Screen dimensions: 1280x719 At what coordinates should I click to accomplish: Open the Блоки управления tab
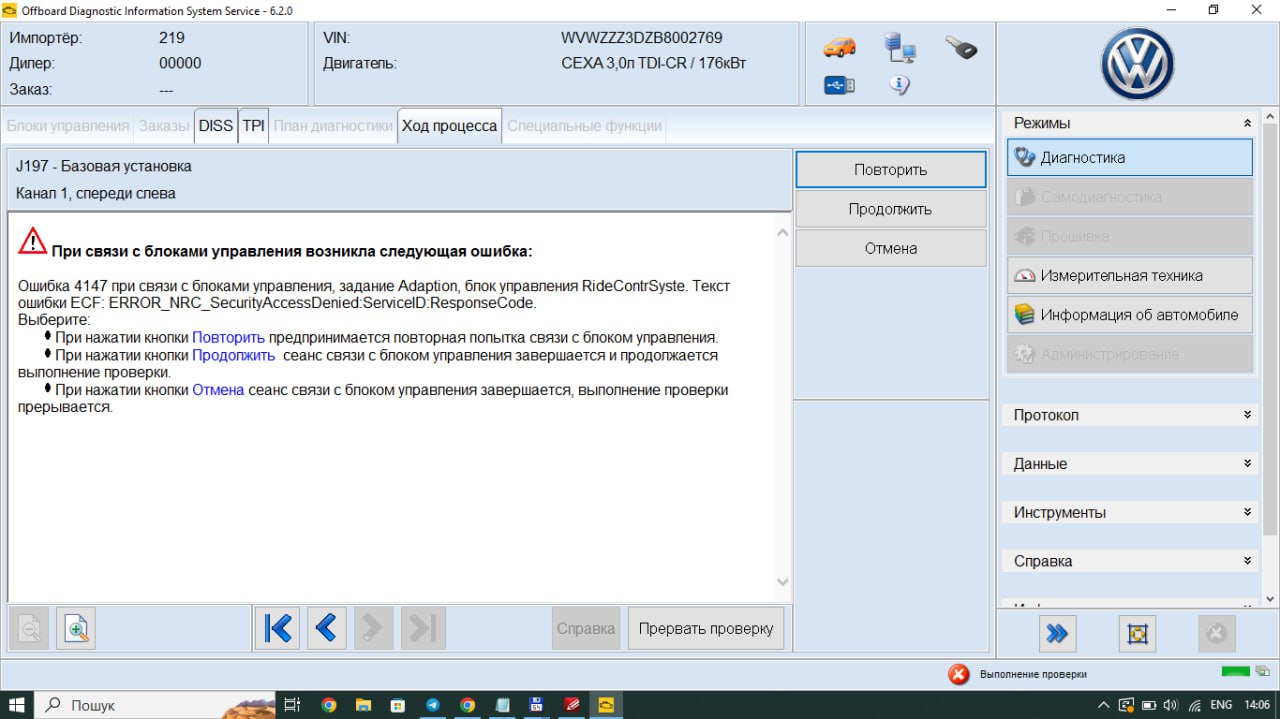pos(68,126)
